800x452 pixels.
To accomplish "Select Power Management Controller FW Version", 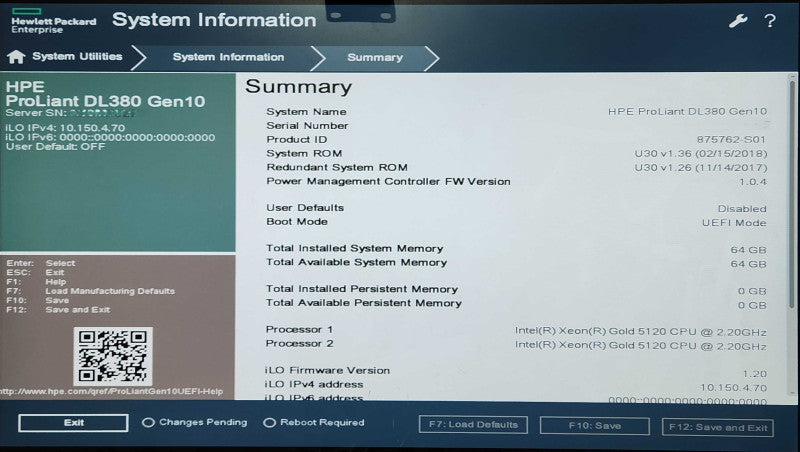I will coord(388,181).
